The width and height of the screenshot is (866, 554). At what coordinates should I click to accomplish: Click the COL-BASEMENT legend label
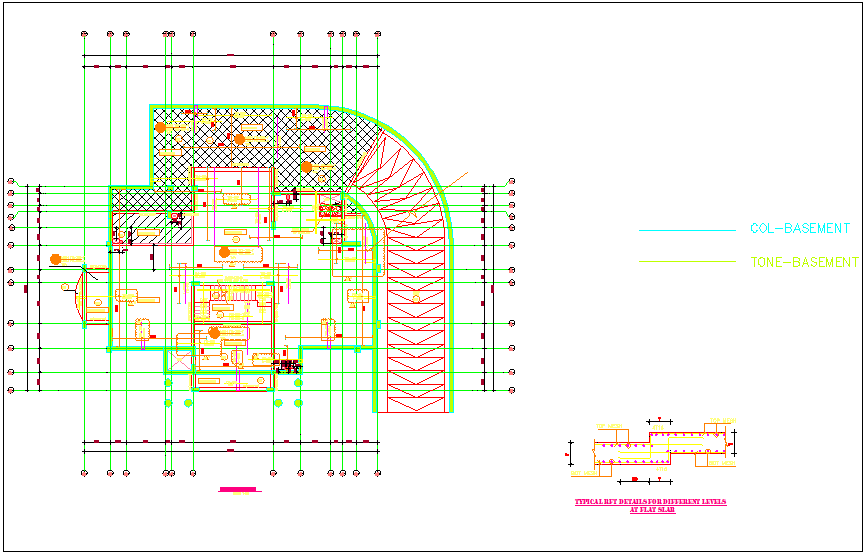point(799,229)
